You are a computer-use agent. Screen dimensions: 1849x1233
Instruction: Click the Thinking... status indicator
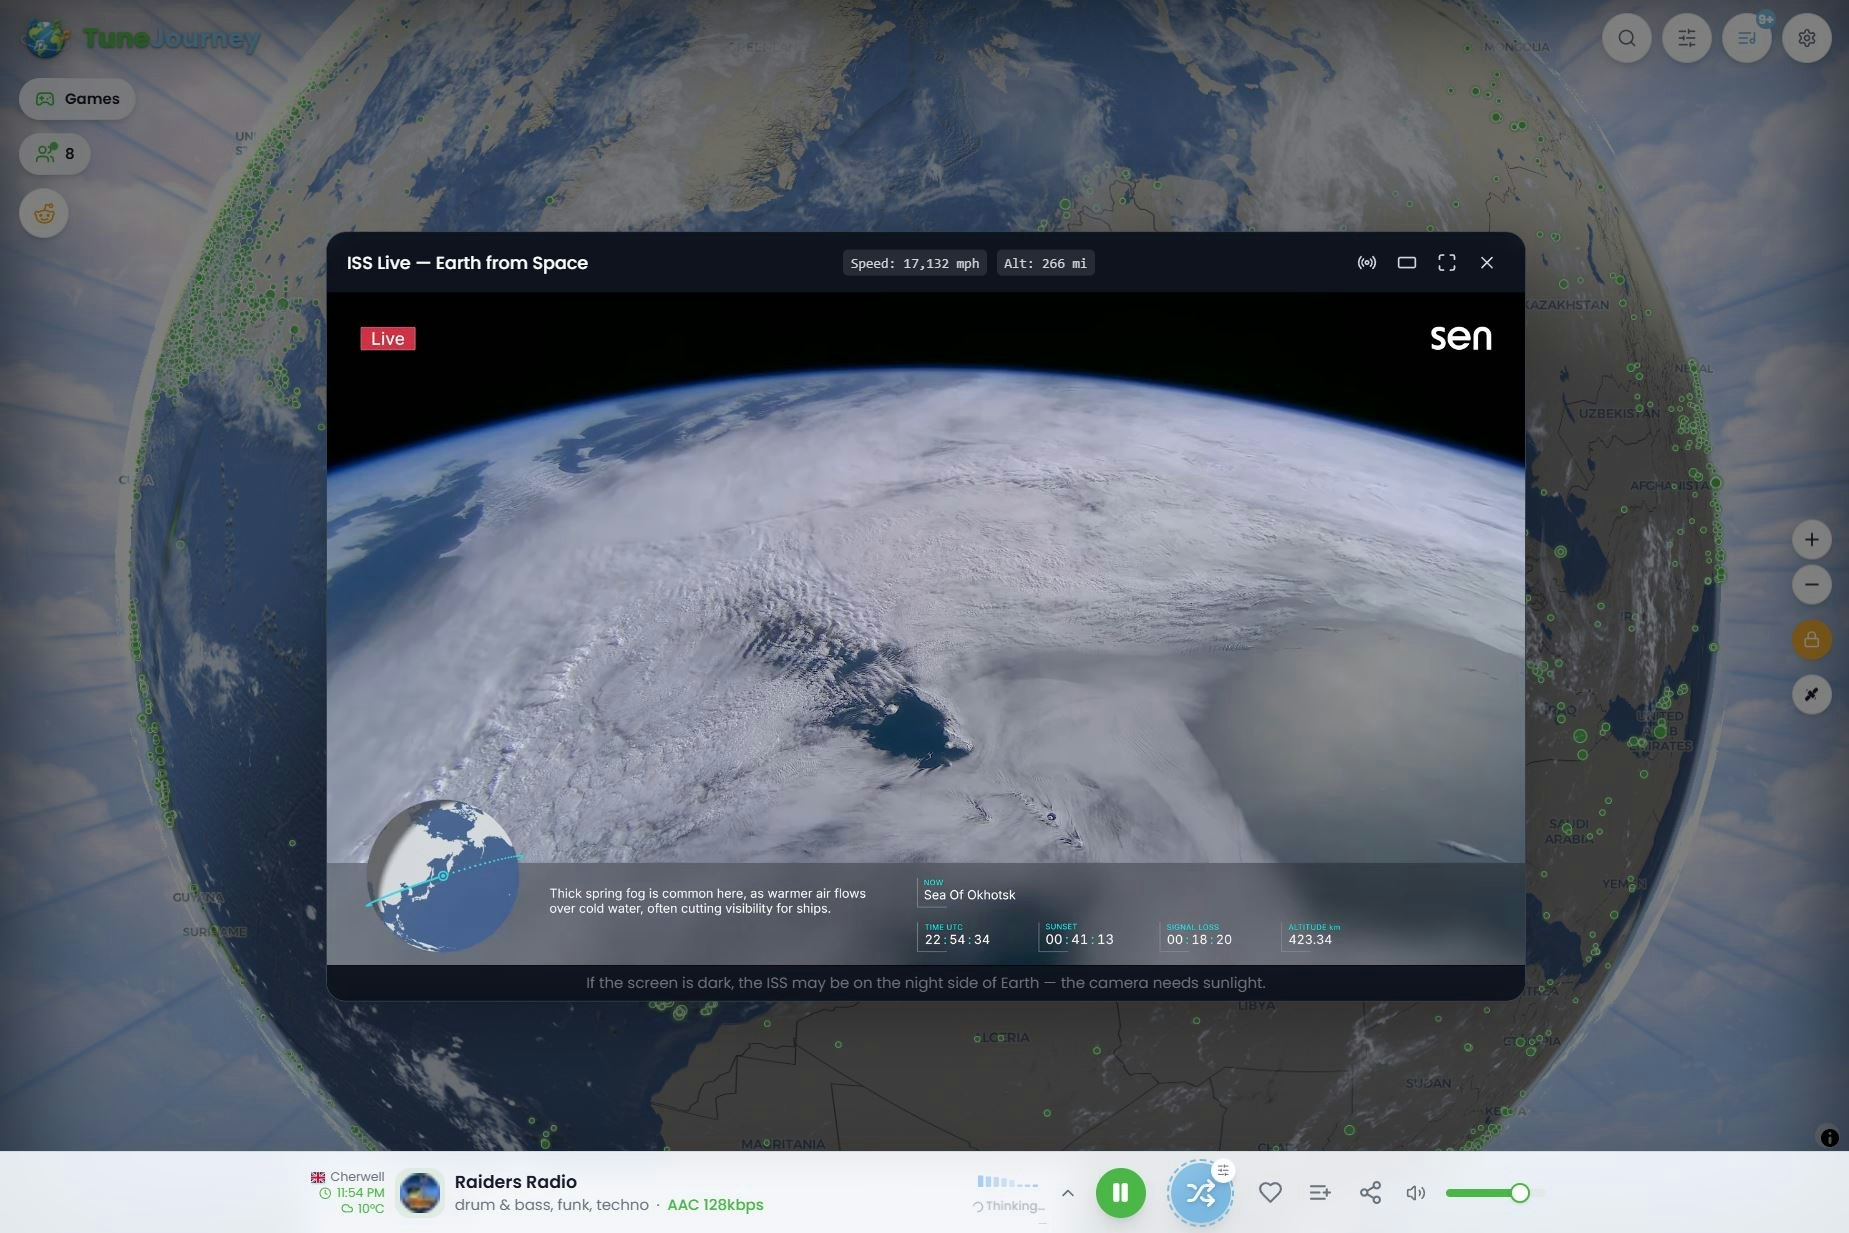point(1009,1206)
